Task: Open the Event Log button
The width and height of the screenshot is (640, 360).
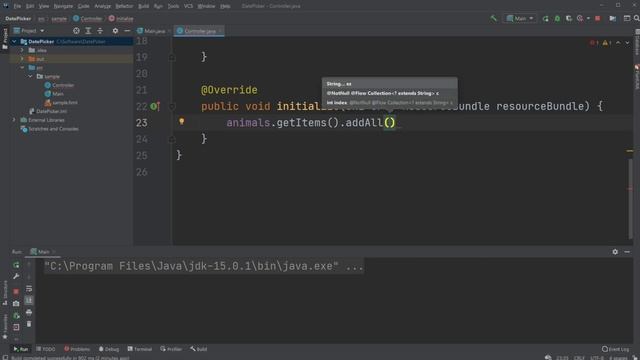Action: pyautogui.click(x=616, y=349)
